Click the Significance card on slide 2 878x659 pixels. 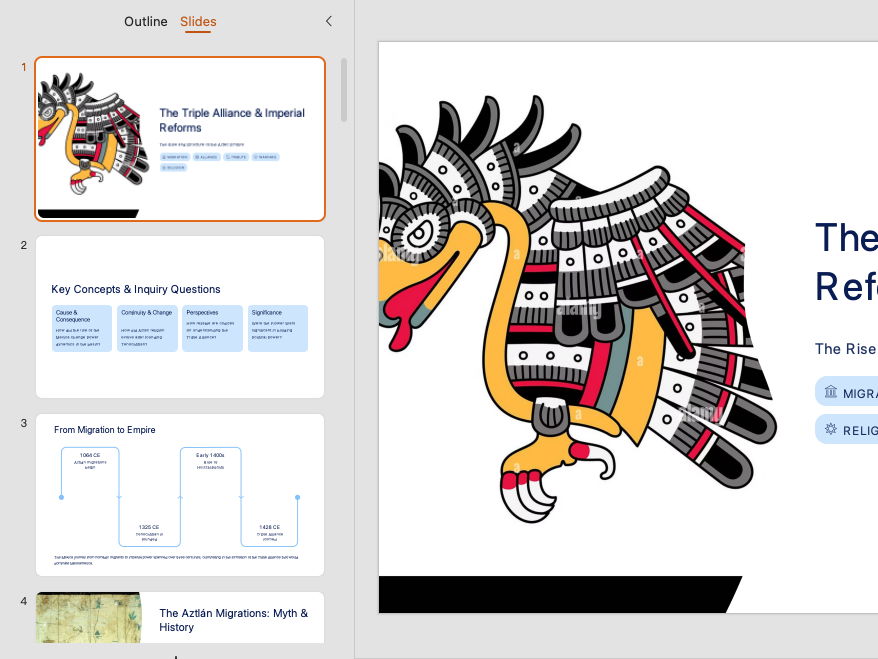278,328
